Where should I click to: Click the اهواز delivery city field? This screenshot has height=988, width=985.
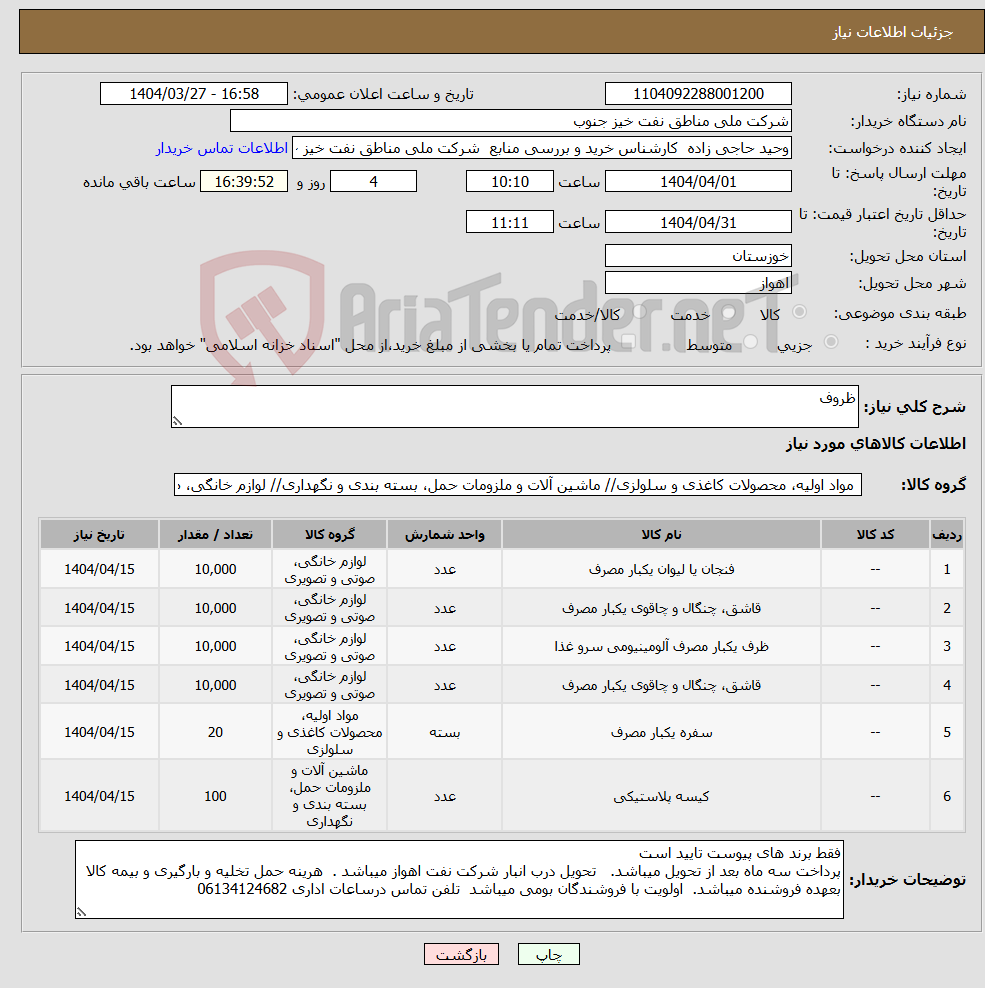[698, 281]
